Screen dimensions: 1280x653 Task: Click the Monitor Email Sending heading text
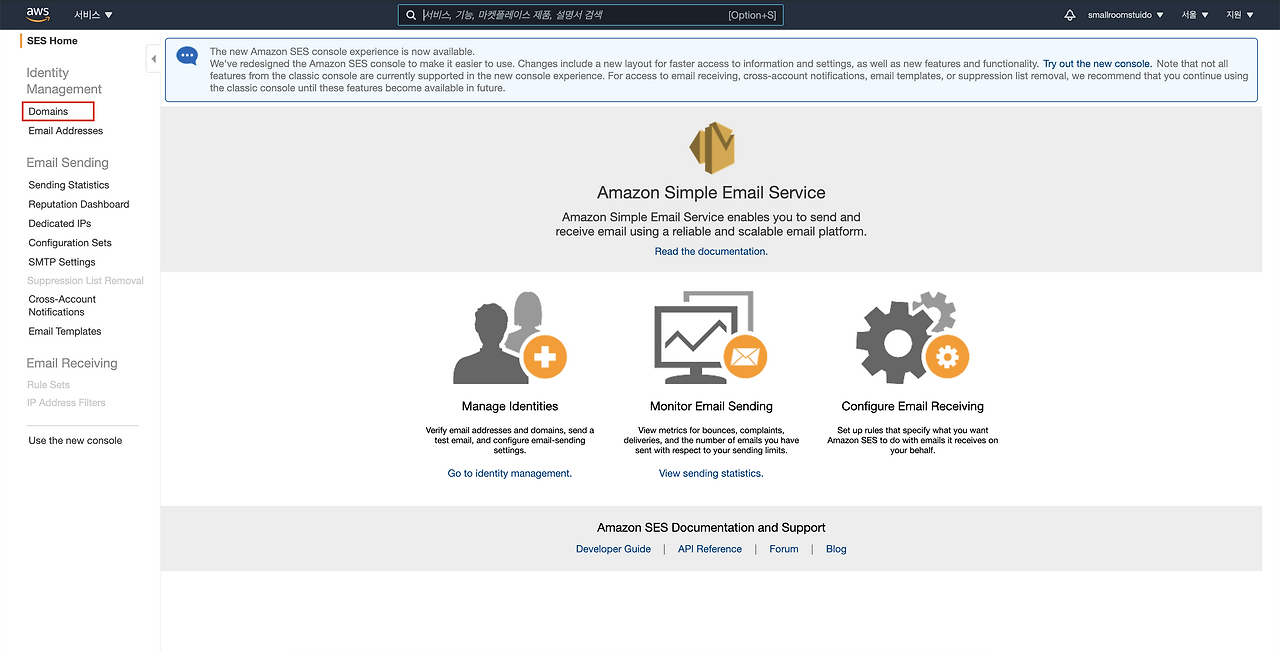[711, 406]
